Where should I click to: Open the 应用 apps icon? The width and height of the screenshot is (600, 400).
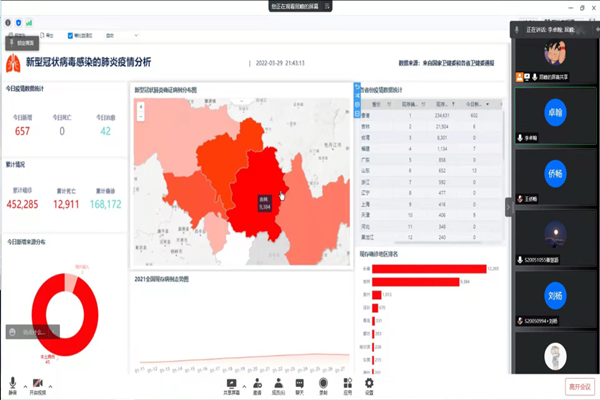click(347, 384)
